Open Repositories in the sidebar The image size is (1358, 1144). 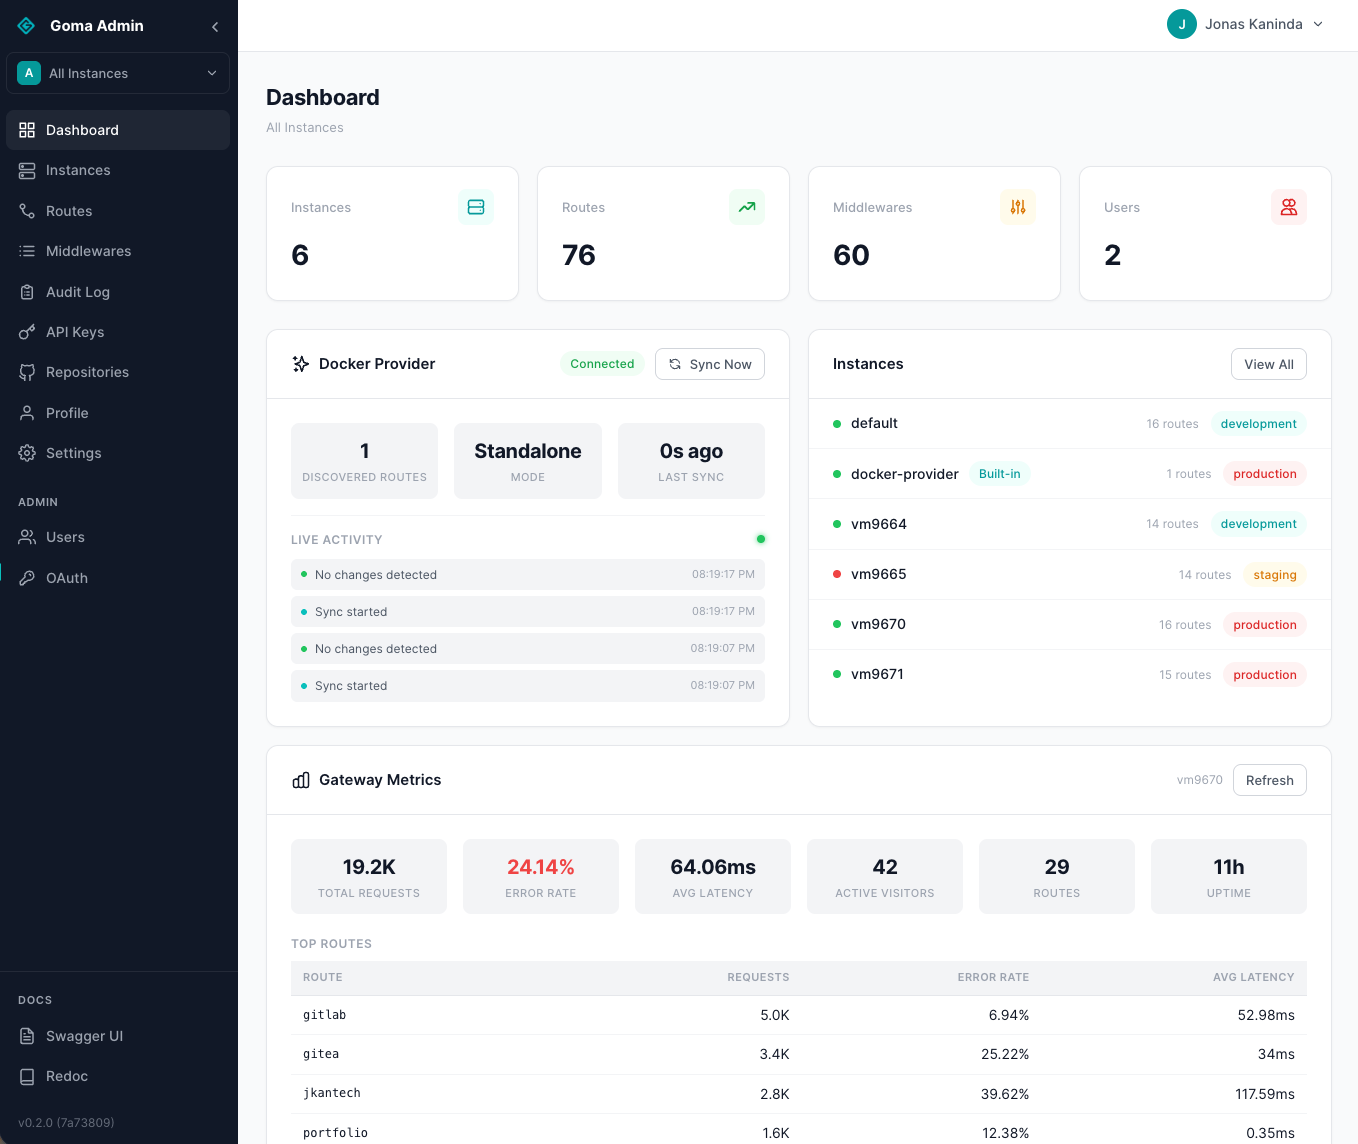pyautogui.click(x=87, y=371)
